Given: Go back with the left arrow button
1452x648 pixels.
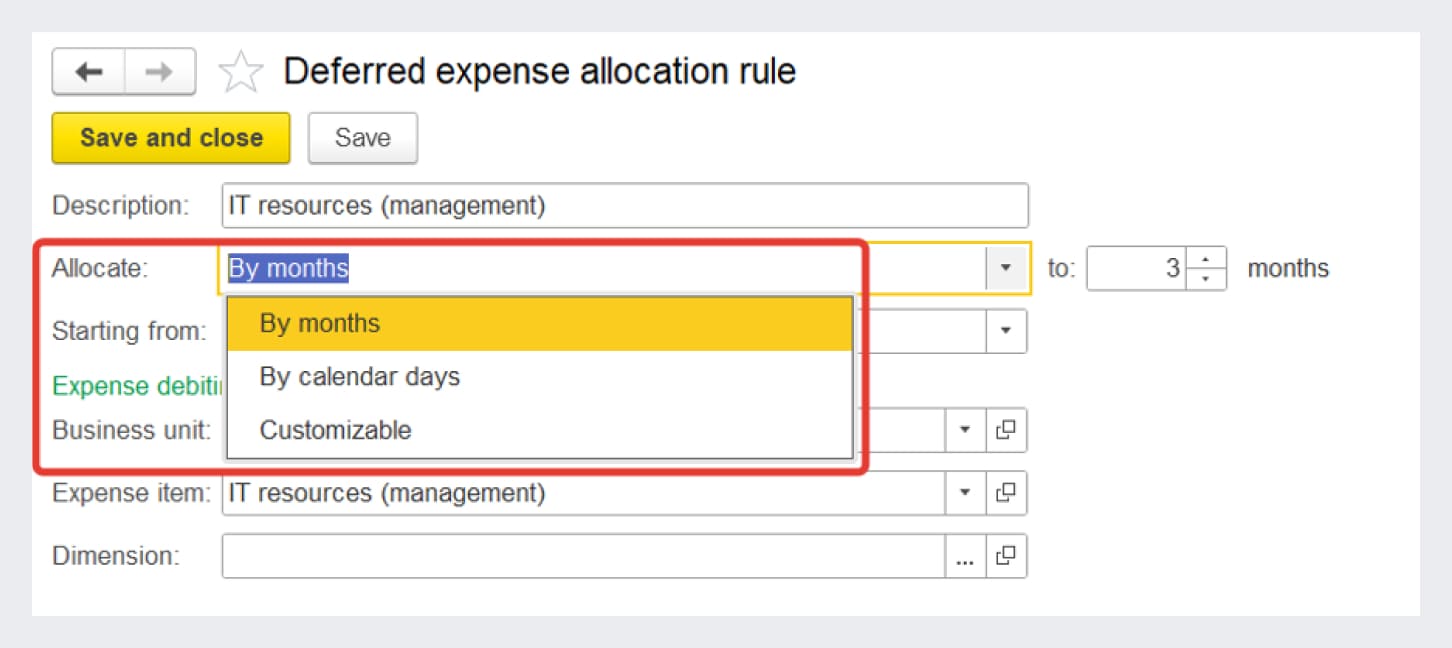Looking at the screenshot, I should click(x=89, y=72).
